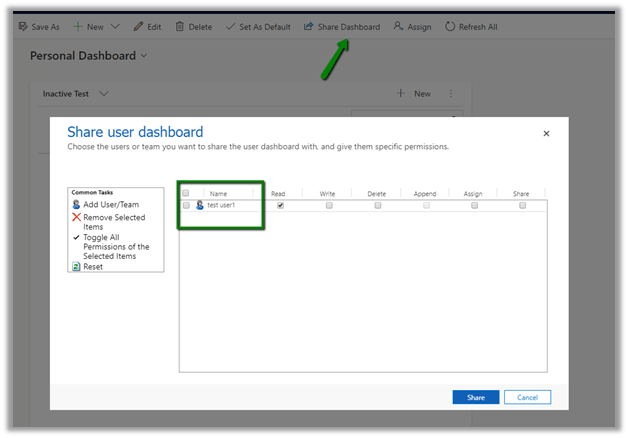Open the Personal Dashboard selector dropdown
Image resolution: width=628 pixels, height=438 pixels.
[144, 56]
